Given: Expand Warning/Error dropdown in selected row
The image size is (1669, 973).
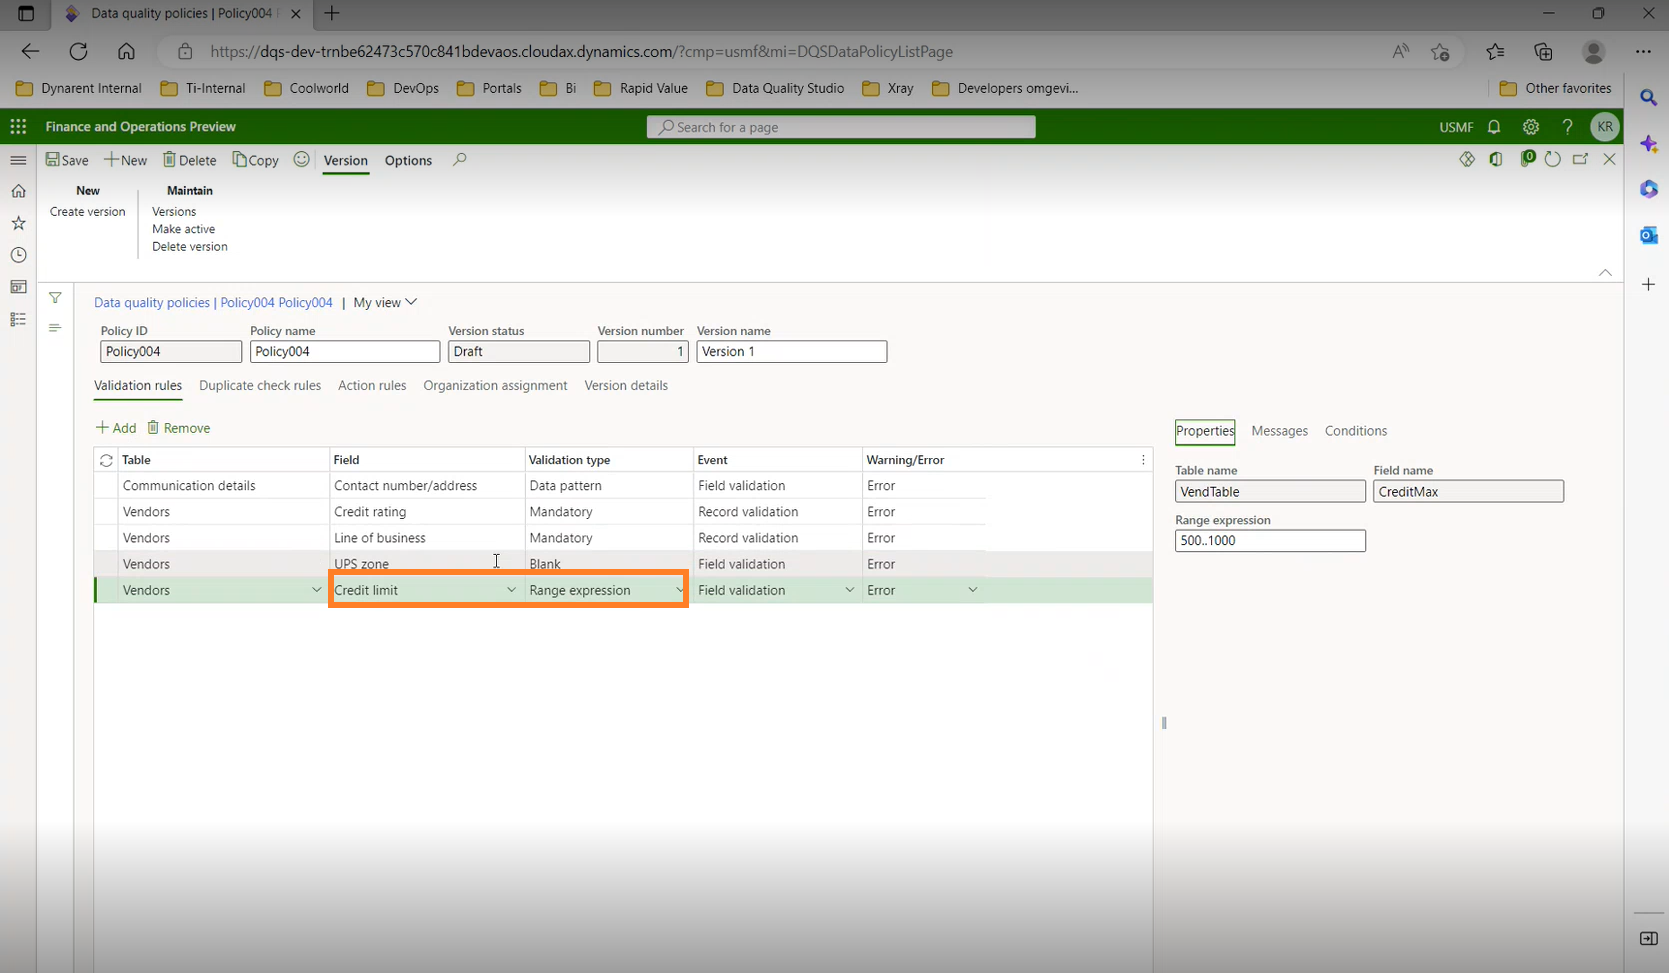Looking at the screenshot, I should click(x=972, y=590).
